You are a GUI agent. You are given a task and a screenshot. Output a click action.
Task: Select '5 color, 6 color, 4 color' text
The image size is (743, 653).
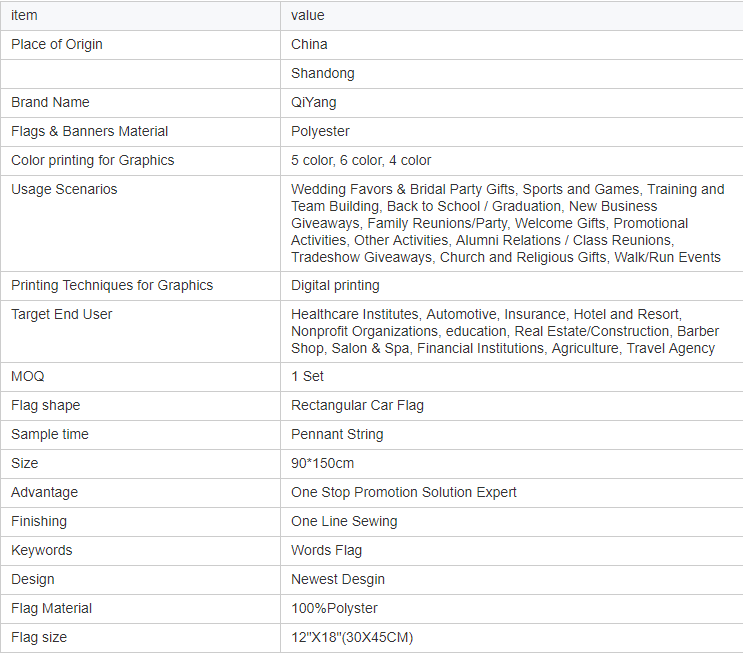pos(361,160)
